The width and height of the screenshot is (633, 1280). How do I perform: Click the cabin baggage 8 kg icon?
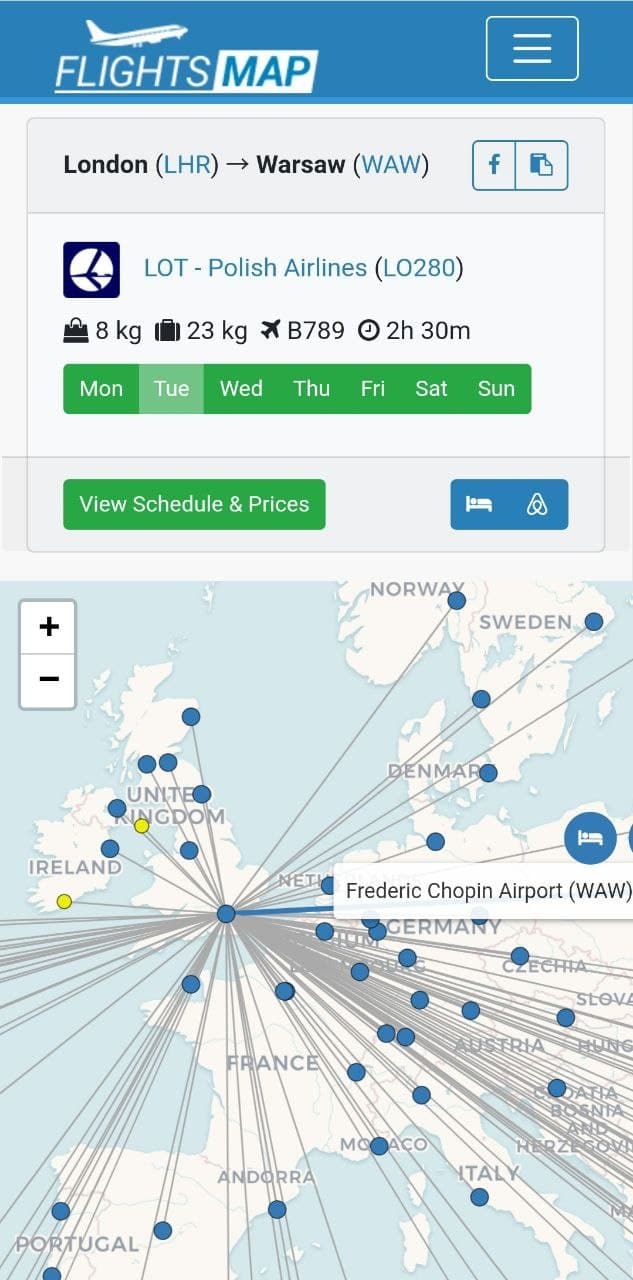pyautogui.click(x=75, y=330)
